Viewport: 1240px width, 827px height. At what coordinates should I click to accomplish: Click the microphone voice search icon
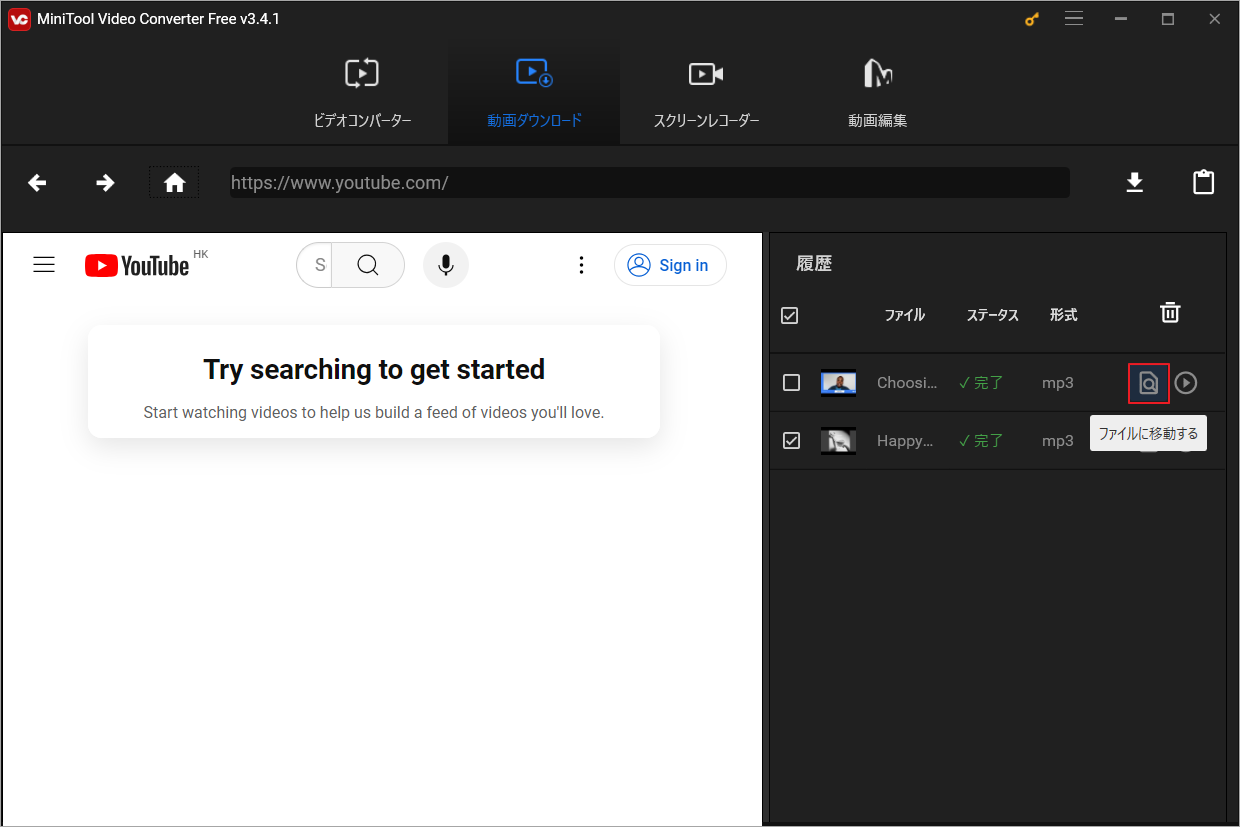click(446, 265)
